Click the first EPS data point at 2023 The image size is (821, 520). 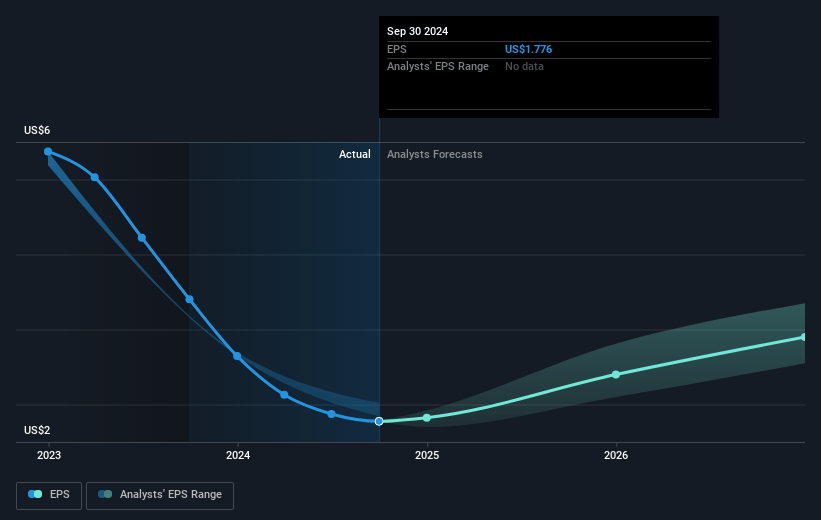[48, 152]
